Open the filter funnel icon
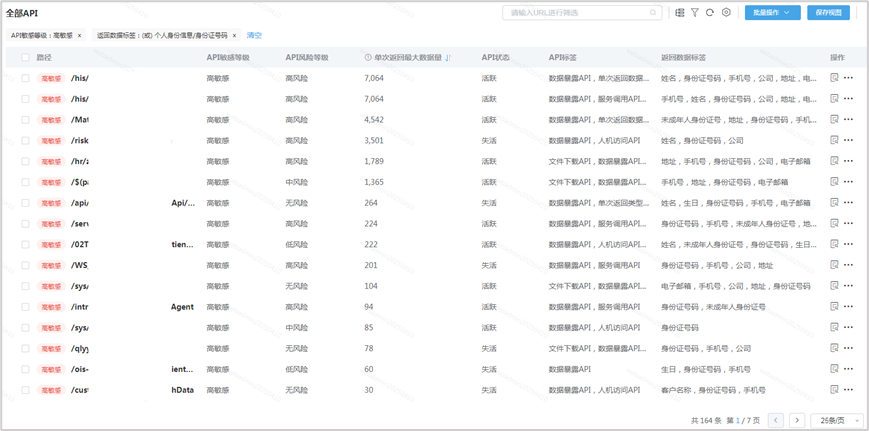Screen dimensions: 869x431 point(695,13)
